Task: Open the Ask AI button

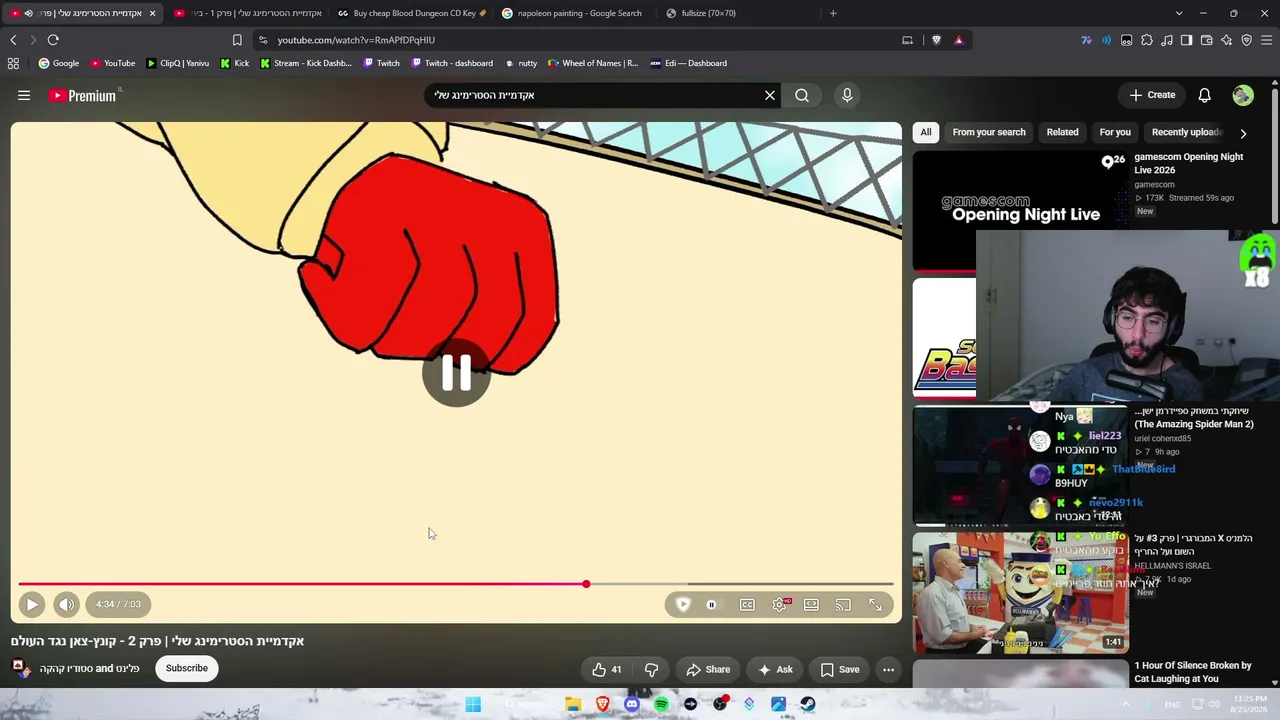Action: (x=776, y=669)
